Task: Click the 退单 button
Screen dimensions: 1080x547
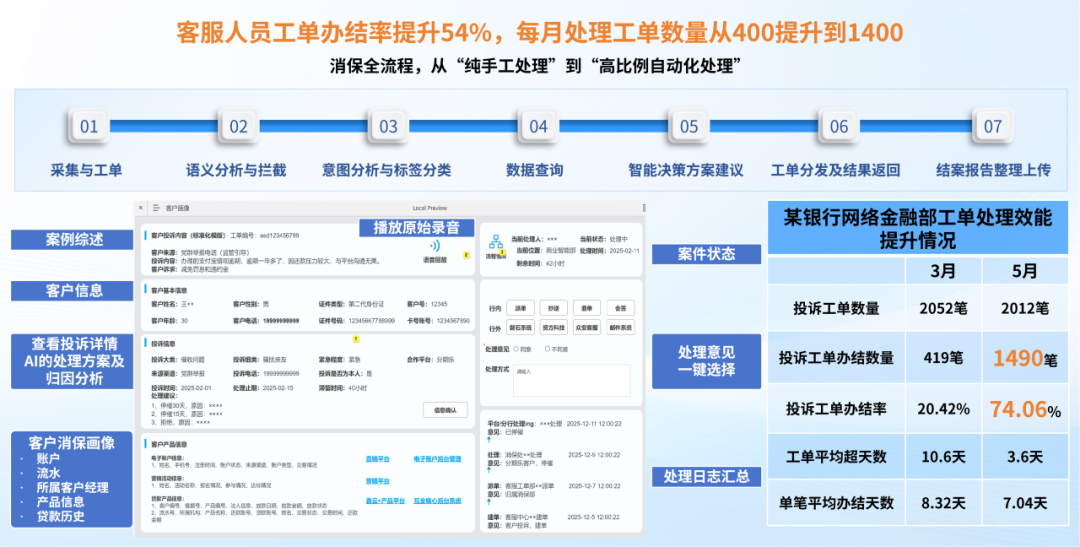Action: click(587, 308)
